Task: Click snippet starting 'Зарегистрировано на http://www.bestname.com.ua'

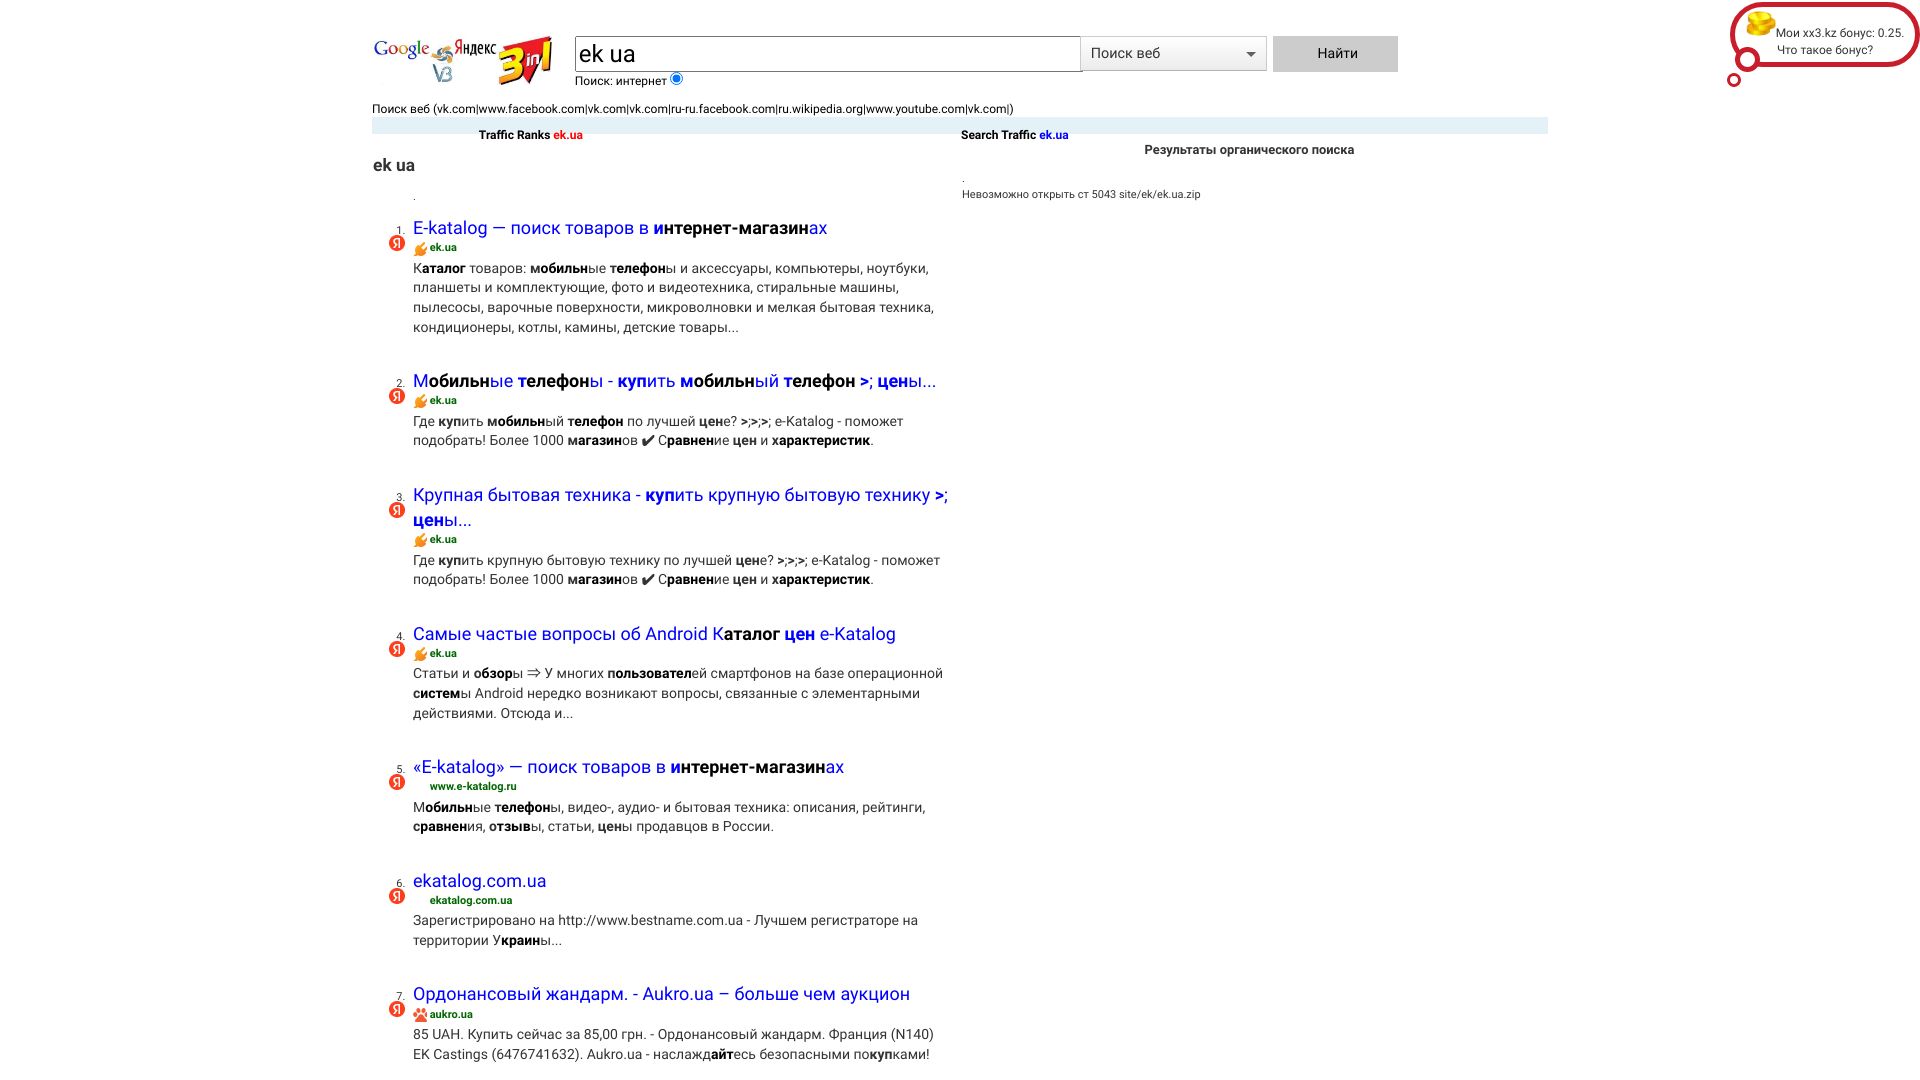Action: pos(665,931)
